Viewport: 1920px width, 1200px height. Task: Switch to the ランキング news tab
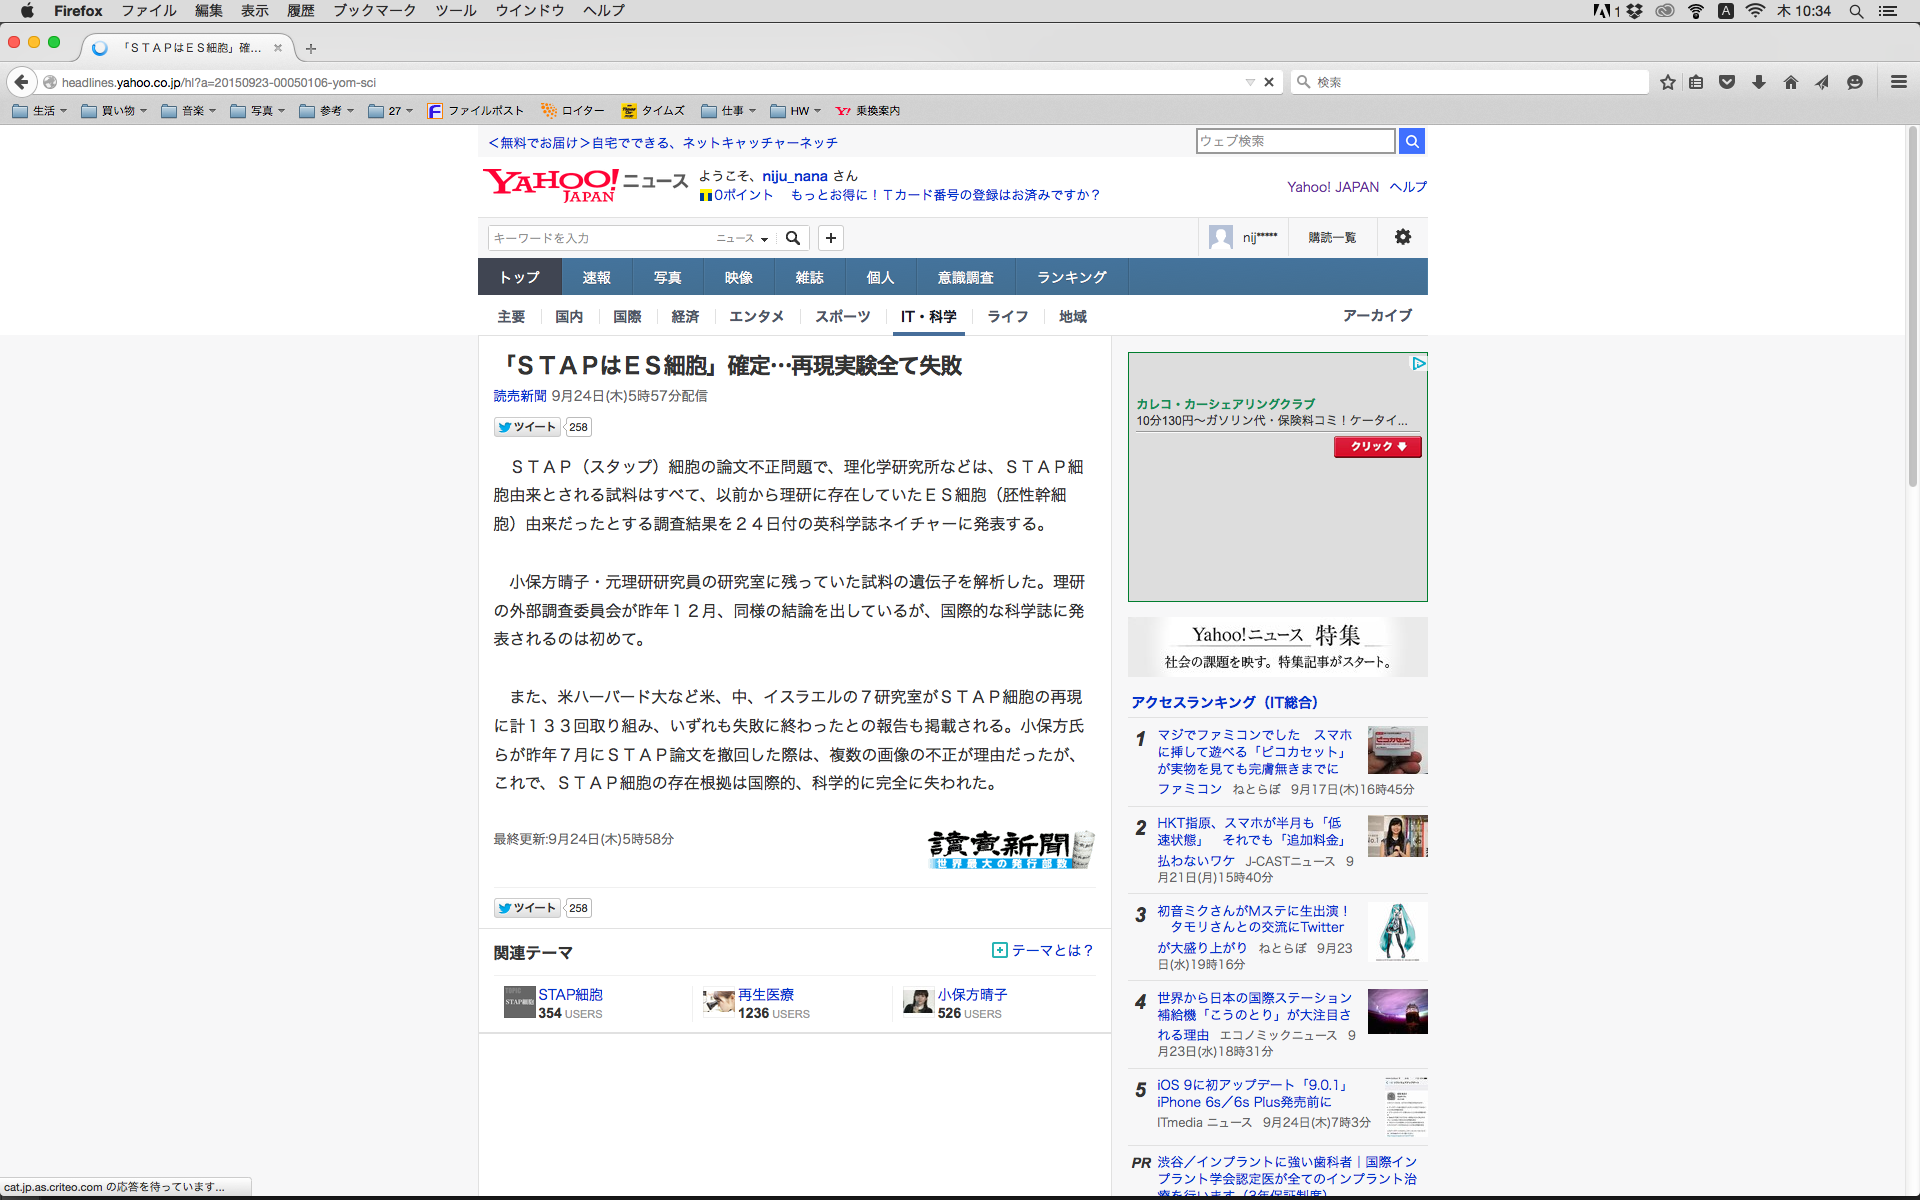pos(1071,277)
